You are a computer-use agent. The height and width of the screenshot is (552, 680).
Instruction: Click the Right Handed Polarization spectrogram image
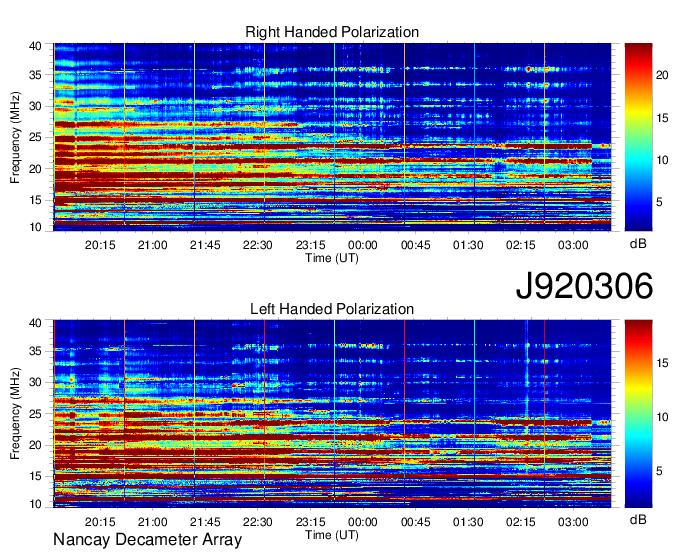click(332, 137)
